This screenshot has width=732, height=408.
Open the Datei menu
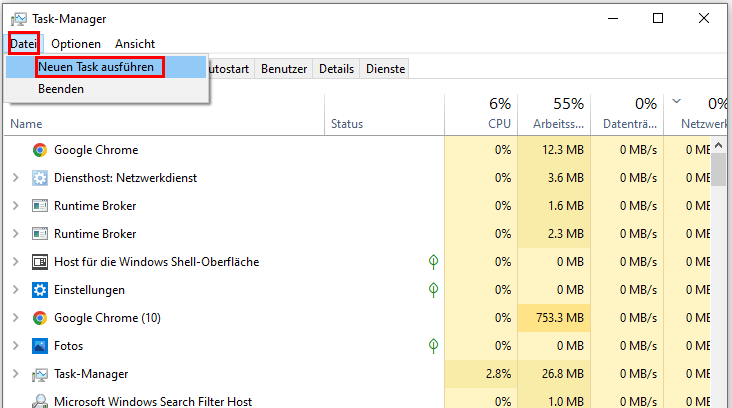[x=24, y=44]
